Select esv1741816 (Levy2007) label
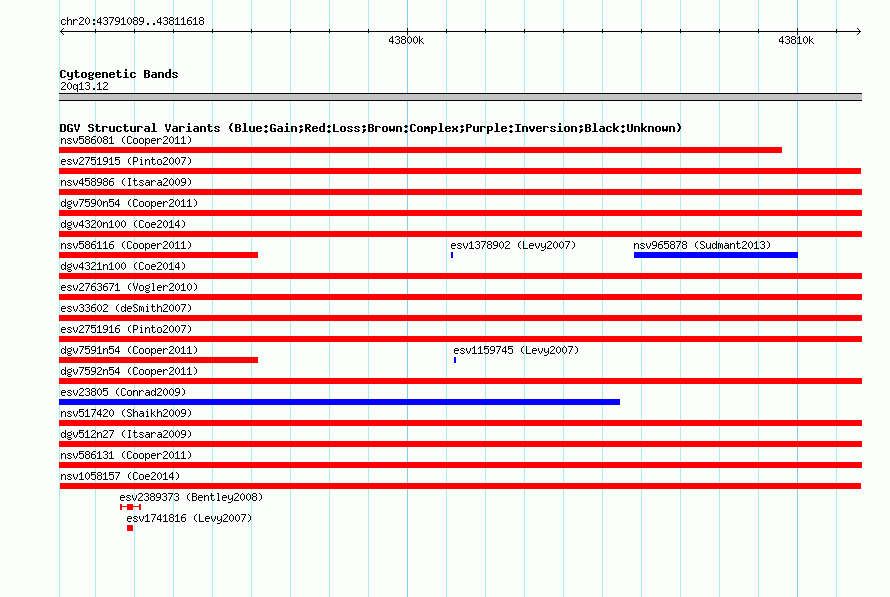Viewport: 890px width, 597px height. point(189,518)
